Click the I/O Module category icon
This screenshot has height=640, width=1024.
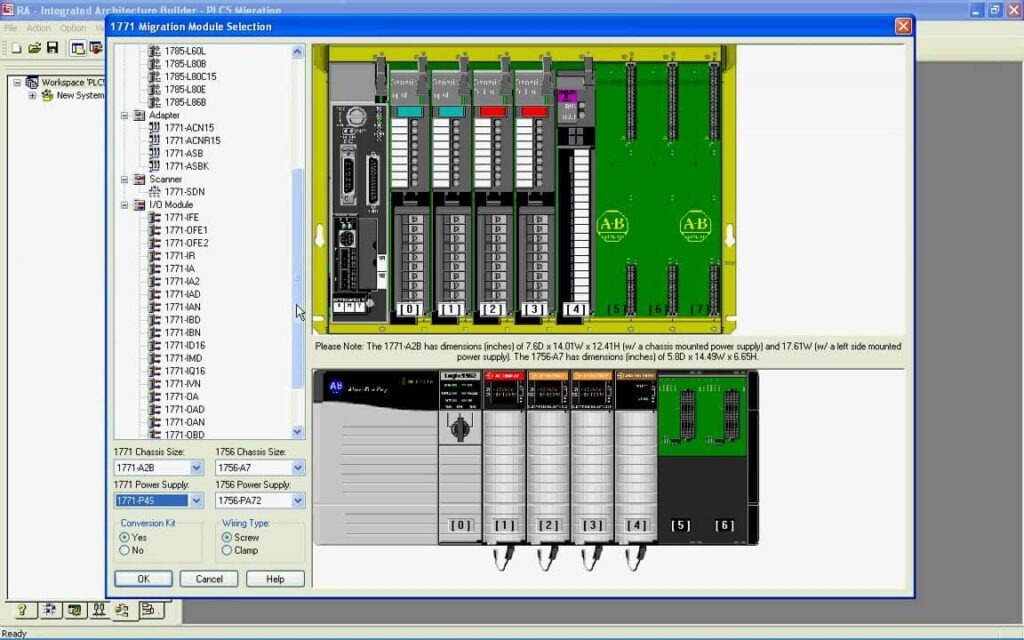[x=139, y=204]
